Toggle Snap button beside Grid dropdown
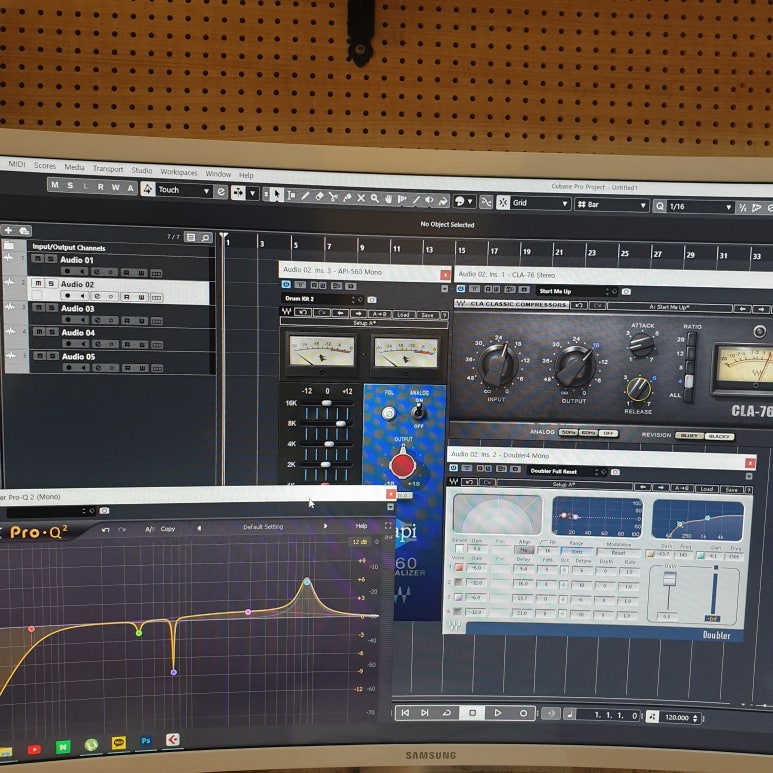Screen dimensions: 773x773 point(503,203)
